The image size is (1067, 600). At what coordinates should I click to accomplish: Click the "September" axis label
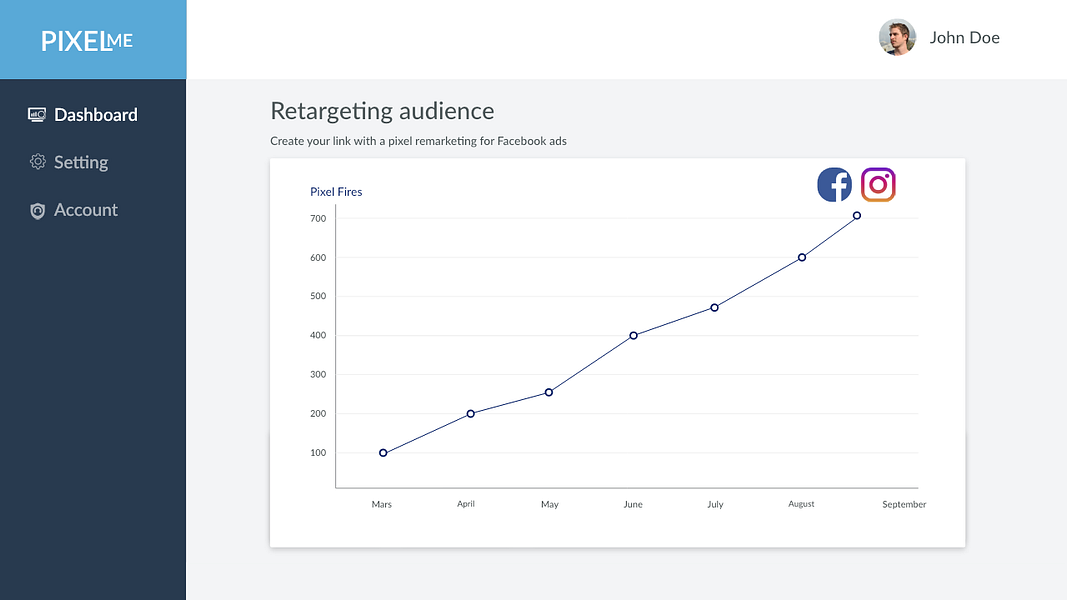(904, 504)
